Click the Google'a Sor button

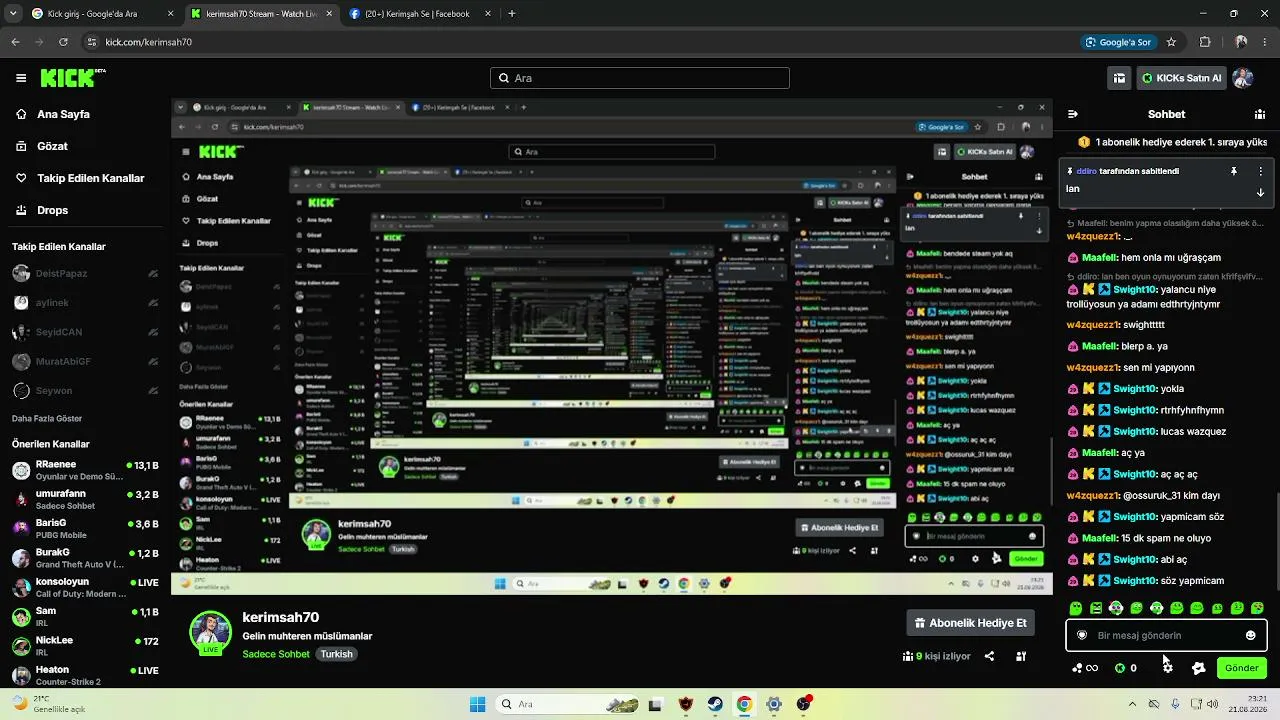pos(1118,42)
